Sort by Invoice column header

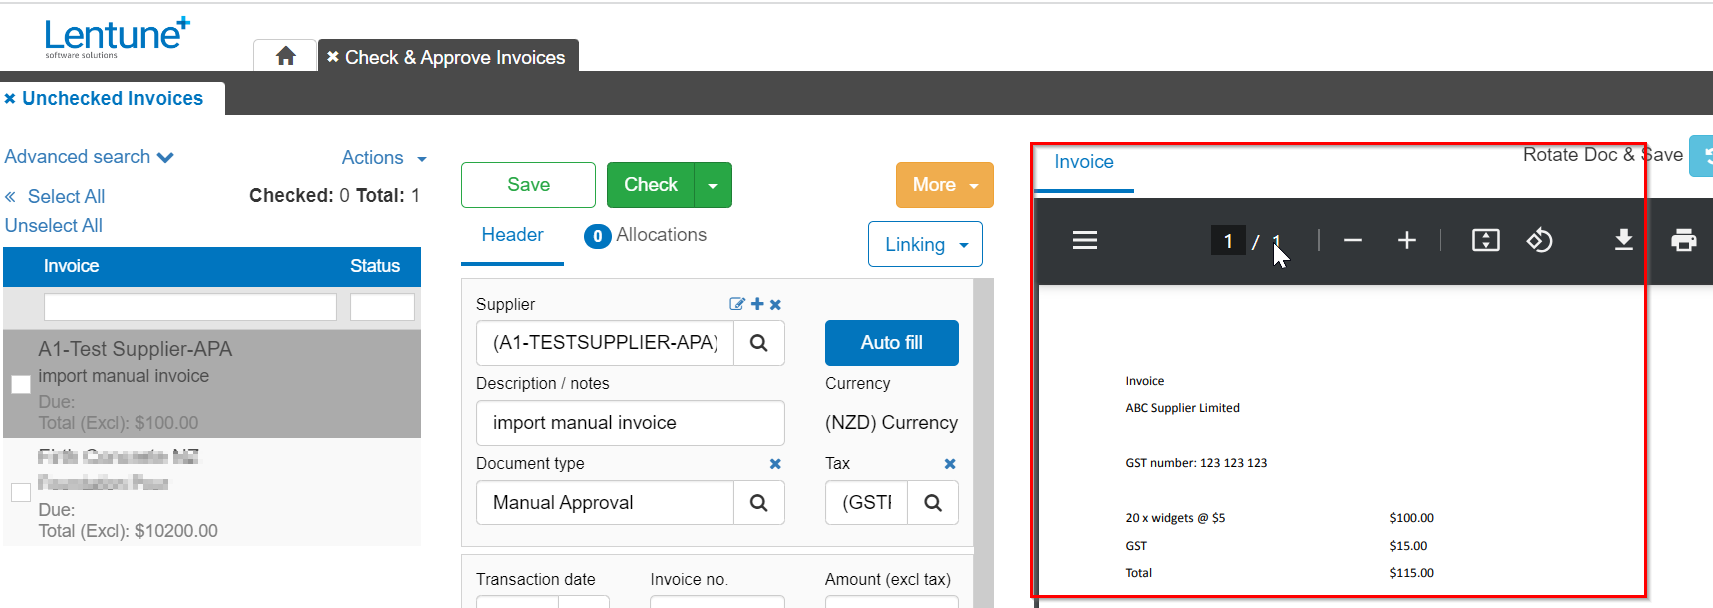click(x=71, y=266)
